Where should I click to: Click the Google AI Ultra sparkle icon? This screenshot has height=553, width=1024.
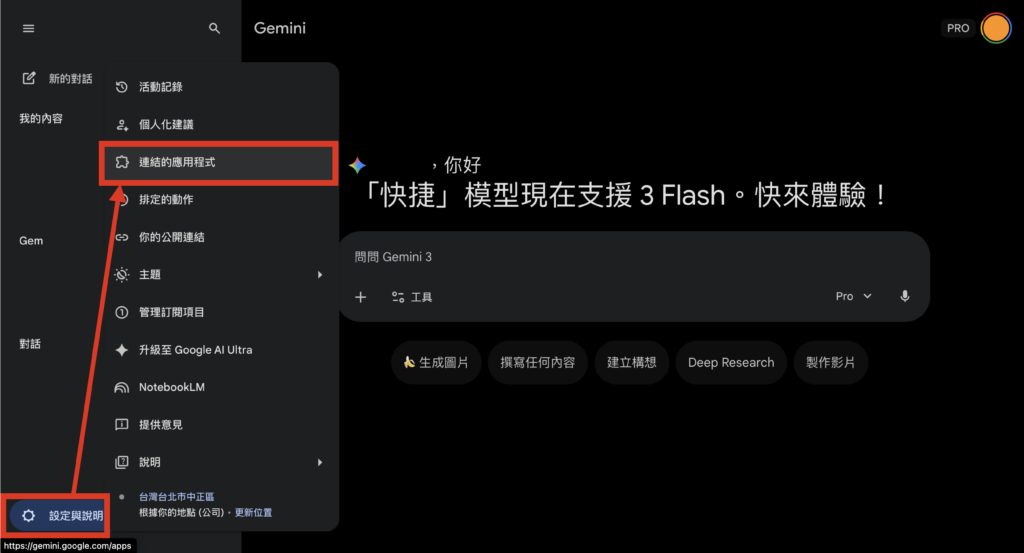click(x=122, y=350)
